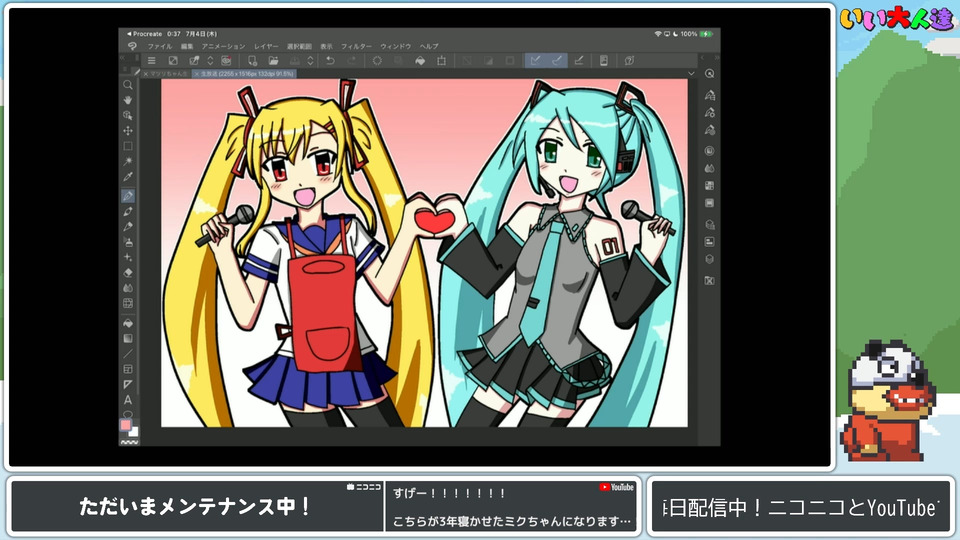Click the second command bar icon with diagonal square
Image resolution: width=960 pixels, height=540 pixels.
click(x=173, y=61)
